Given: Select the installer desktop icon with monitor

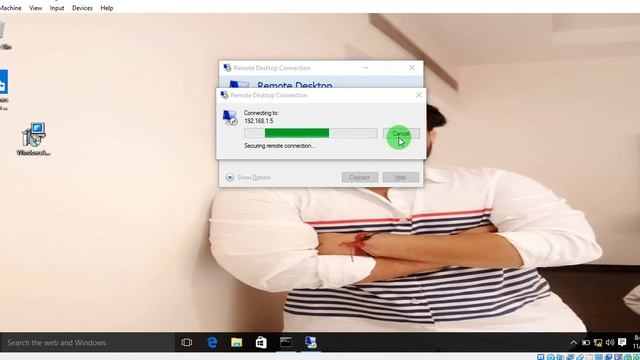Looking at the screenshot, I should (33, 139).
